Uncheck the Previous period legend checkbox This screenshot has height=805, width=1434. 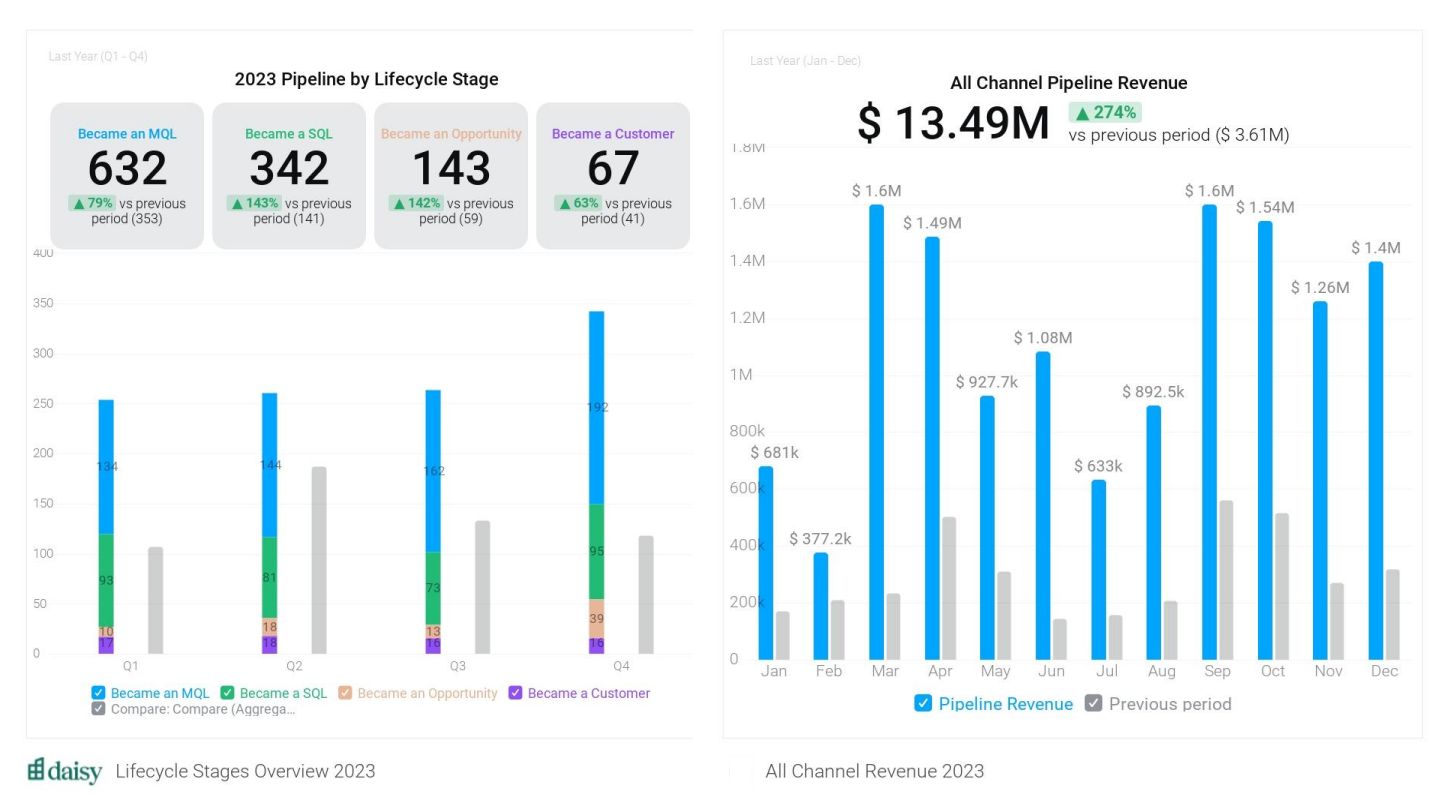coord(1094,703)
